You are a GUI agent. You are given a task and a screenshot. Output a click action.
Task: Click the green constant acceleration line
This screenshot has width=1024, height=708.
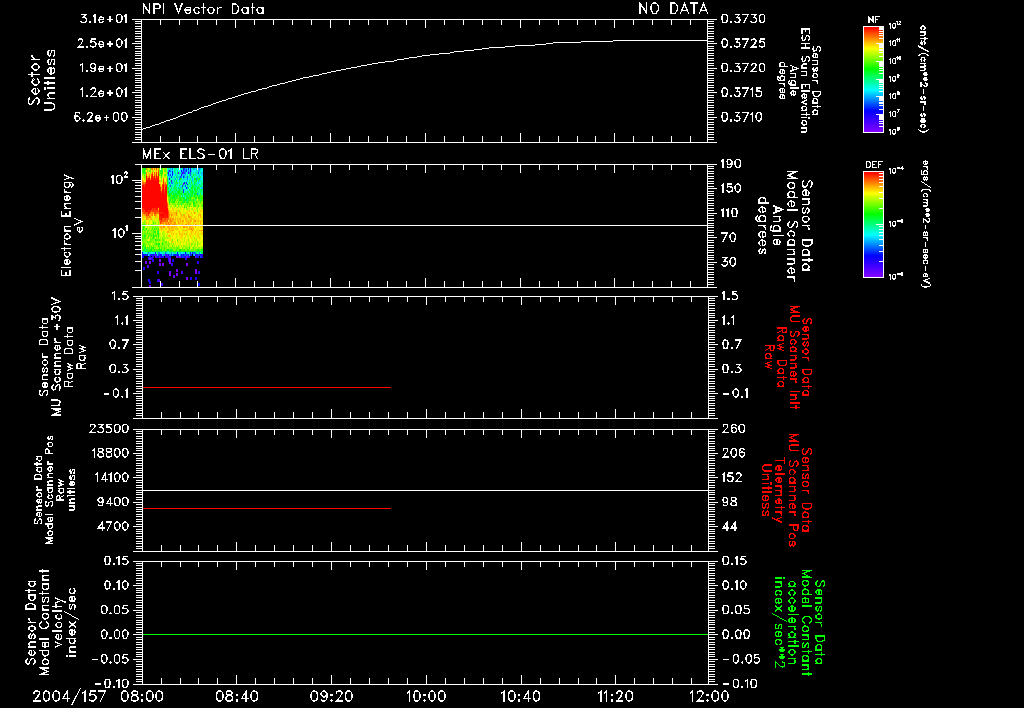424,634
